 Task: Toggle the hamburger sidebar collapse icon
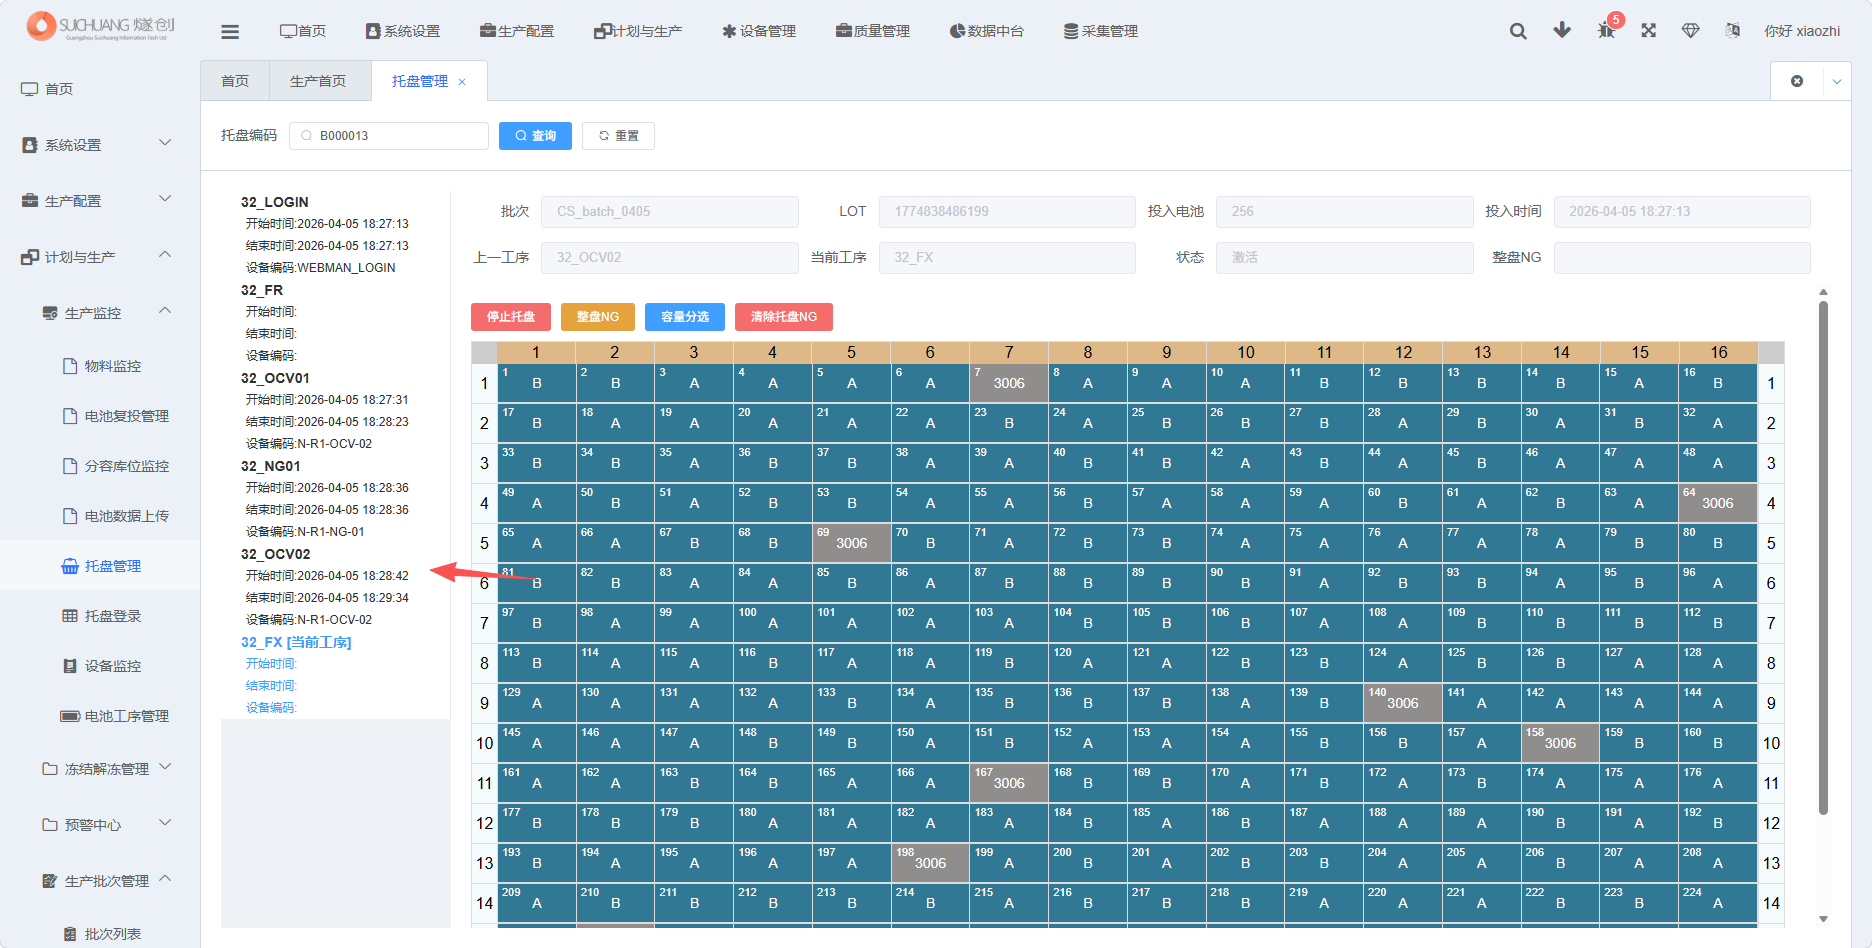click(230, 31)
